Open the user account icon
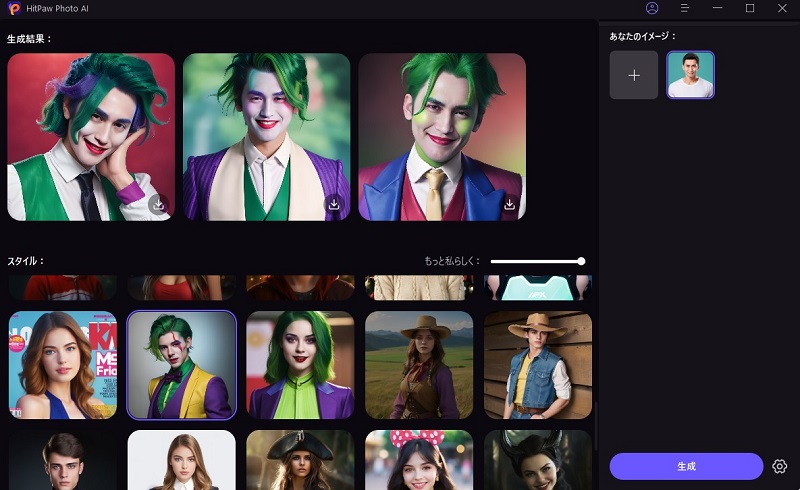The width and height of the screenshot is (800, 490). 653,8
